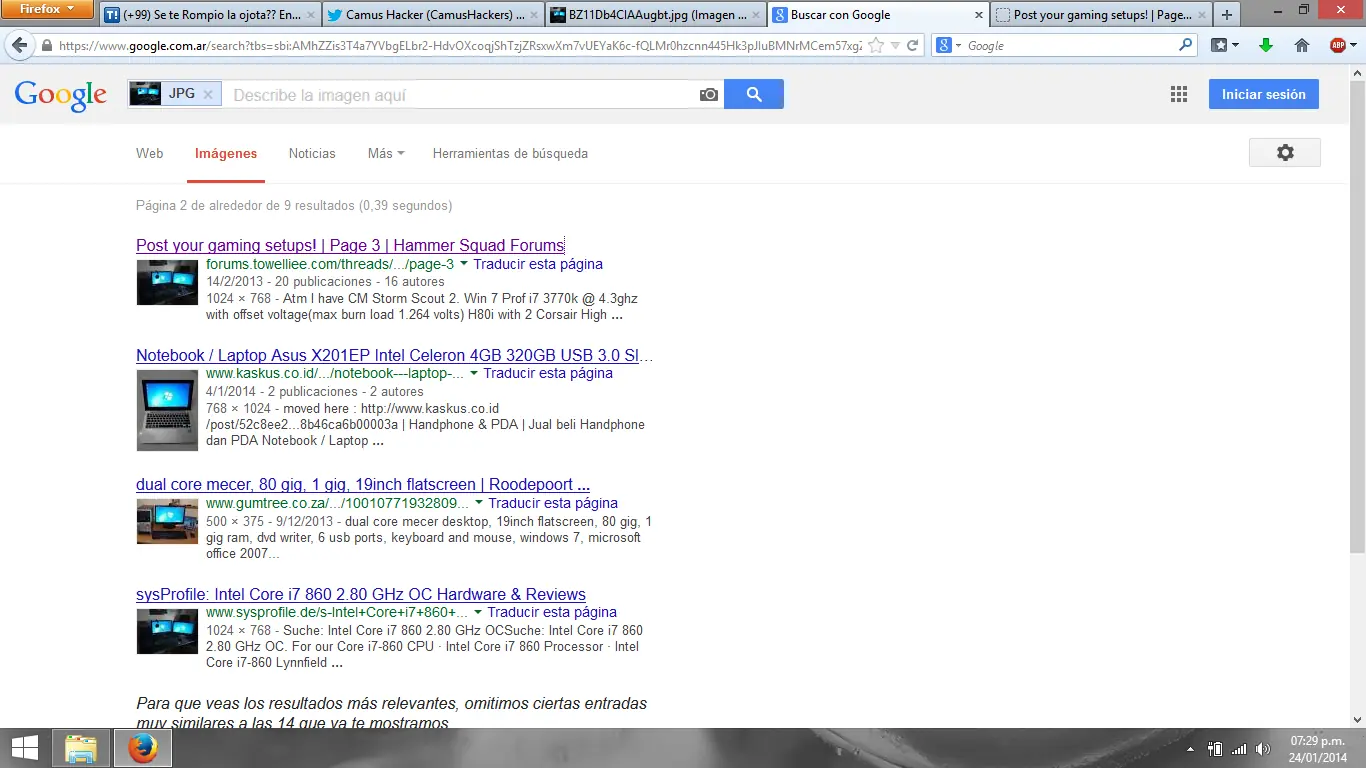Remove the JPG image chip from search
The image size is (1366, 768).
click(x=208, y=94)
